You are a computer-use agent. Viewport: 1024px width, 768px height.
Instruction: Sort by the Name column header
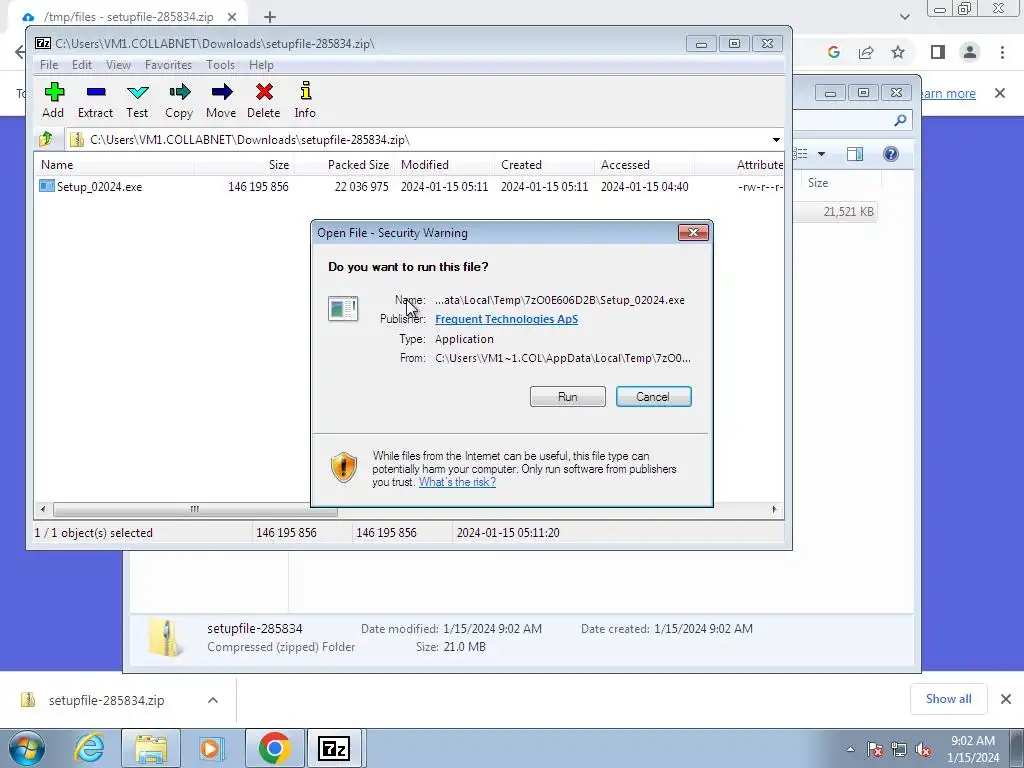pos(115,165)
